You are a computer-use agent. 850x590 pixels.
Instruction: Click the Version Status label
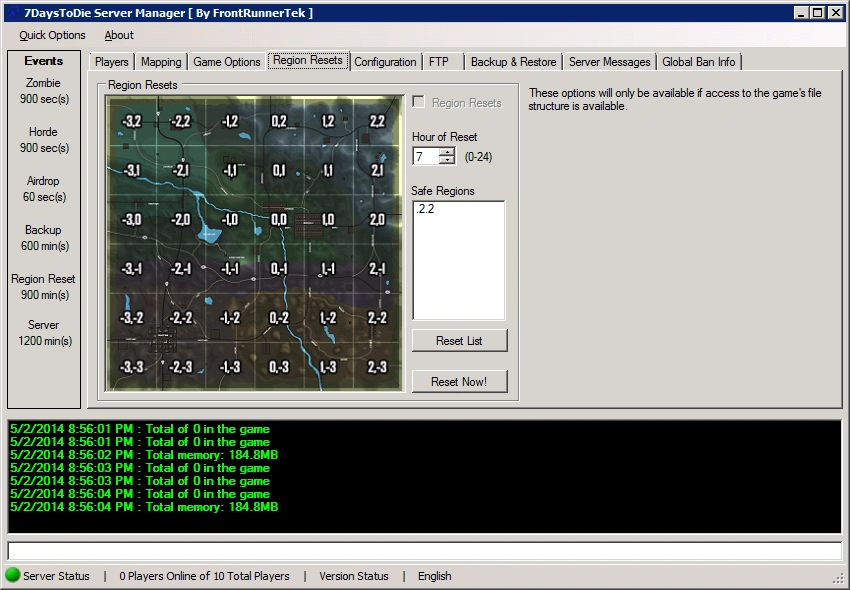353,576
